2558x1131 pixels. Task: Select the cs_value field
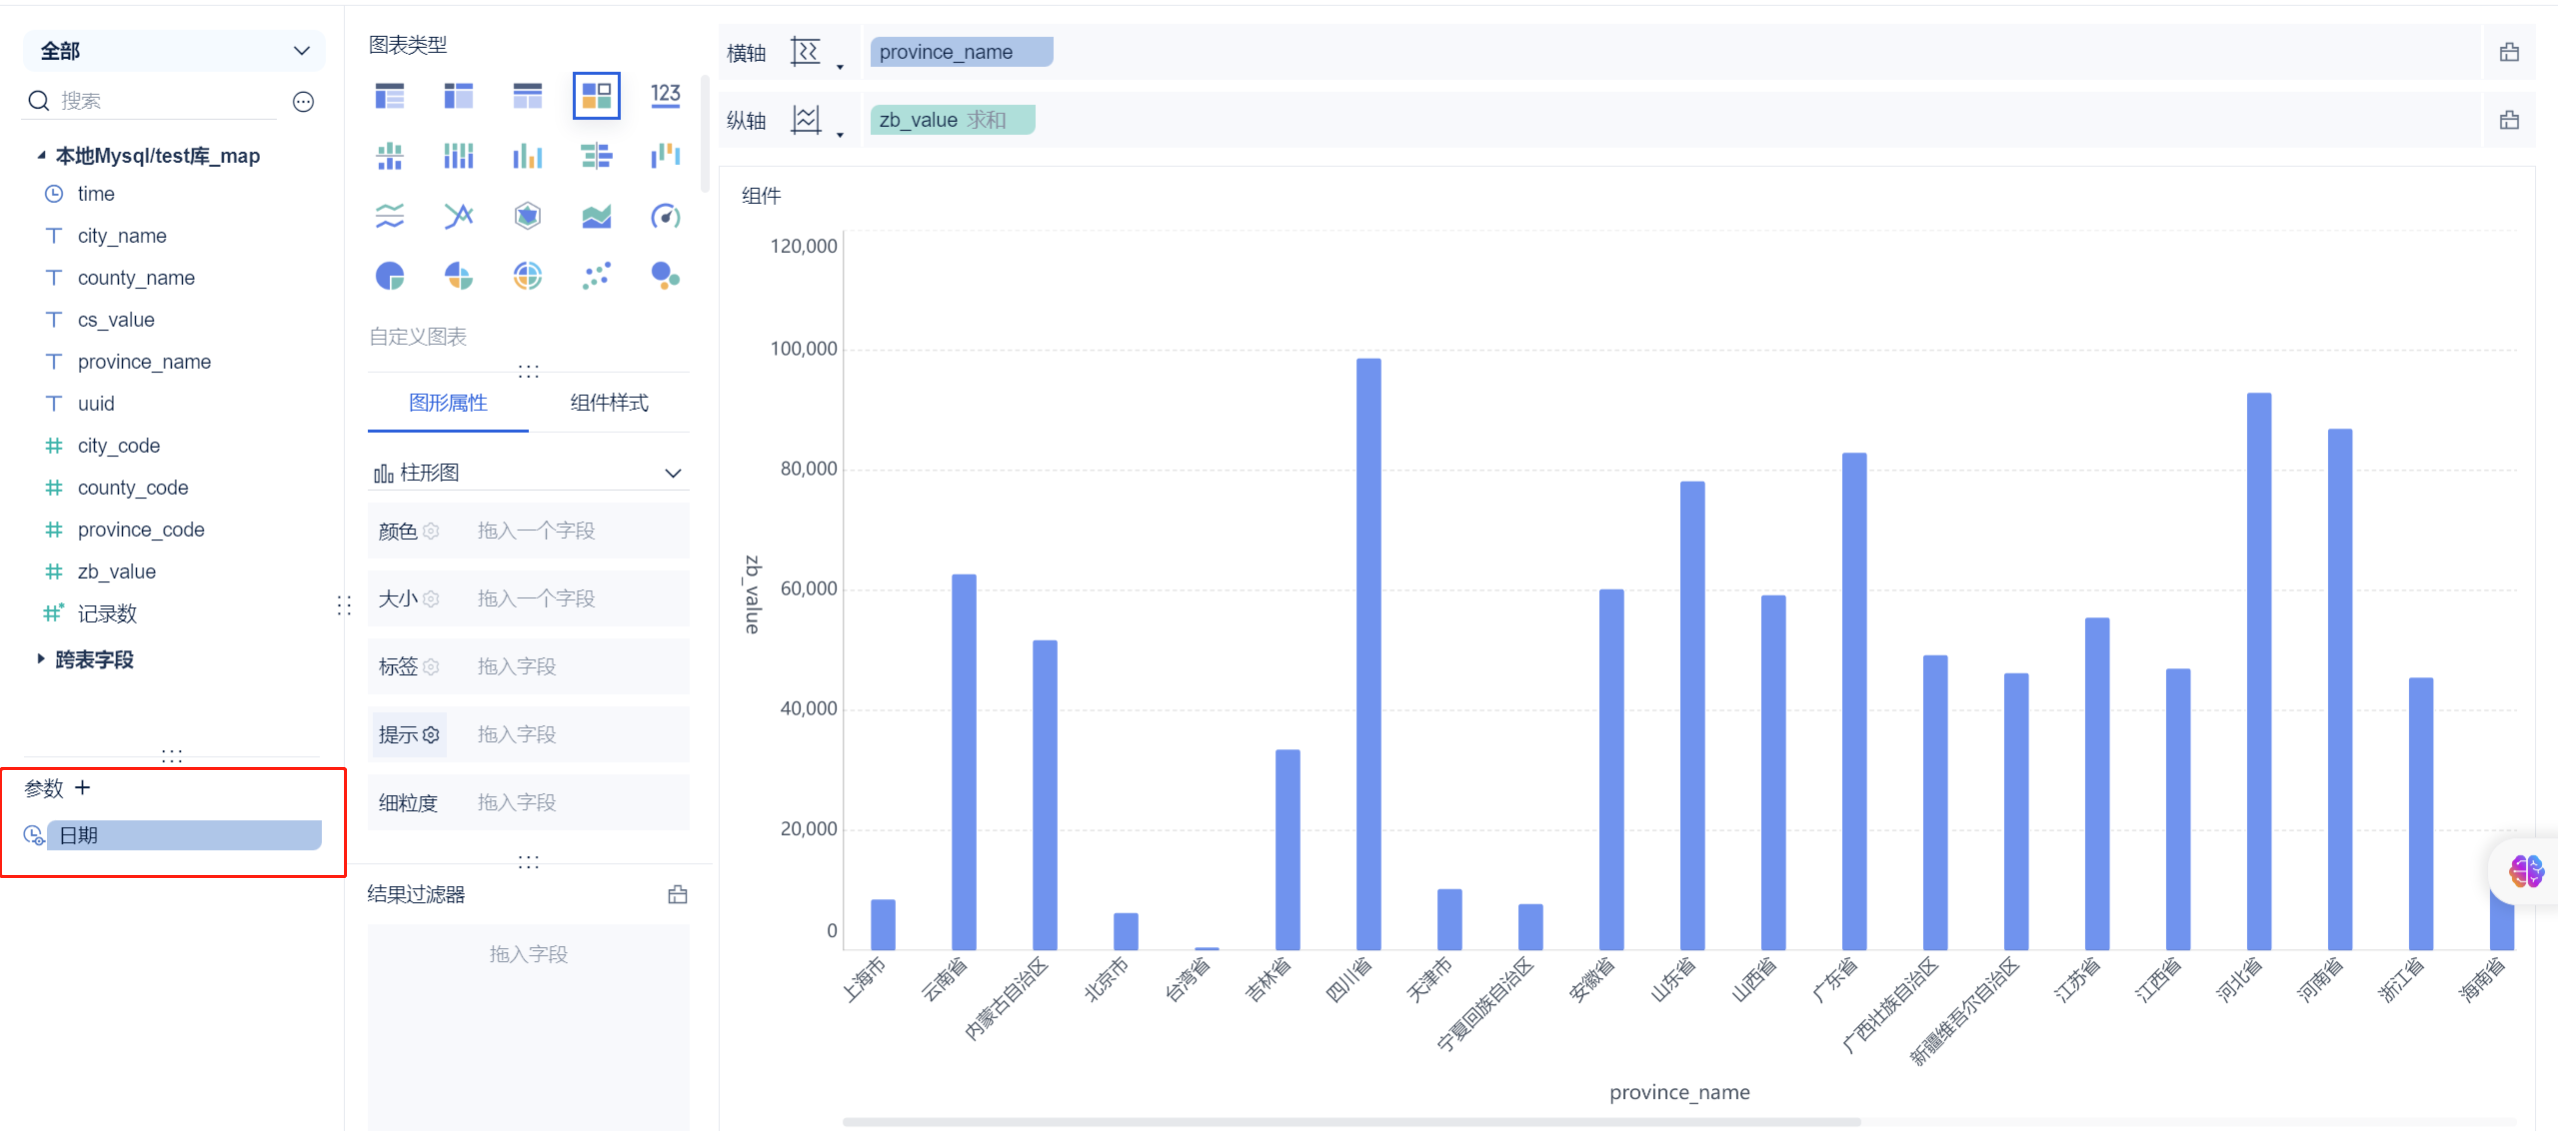coord(116,320)
